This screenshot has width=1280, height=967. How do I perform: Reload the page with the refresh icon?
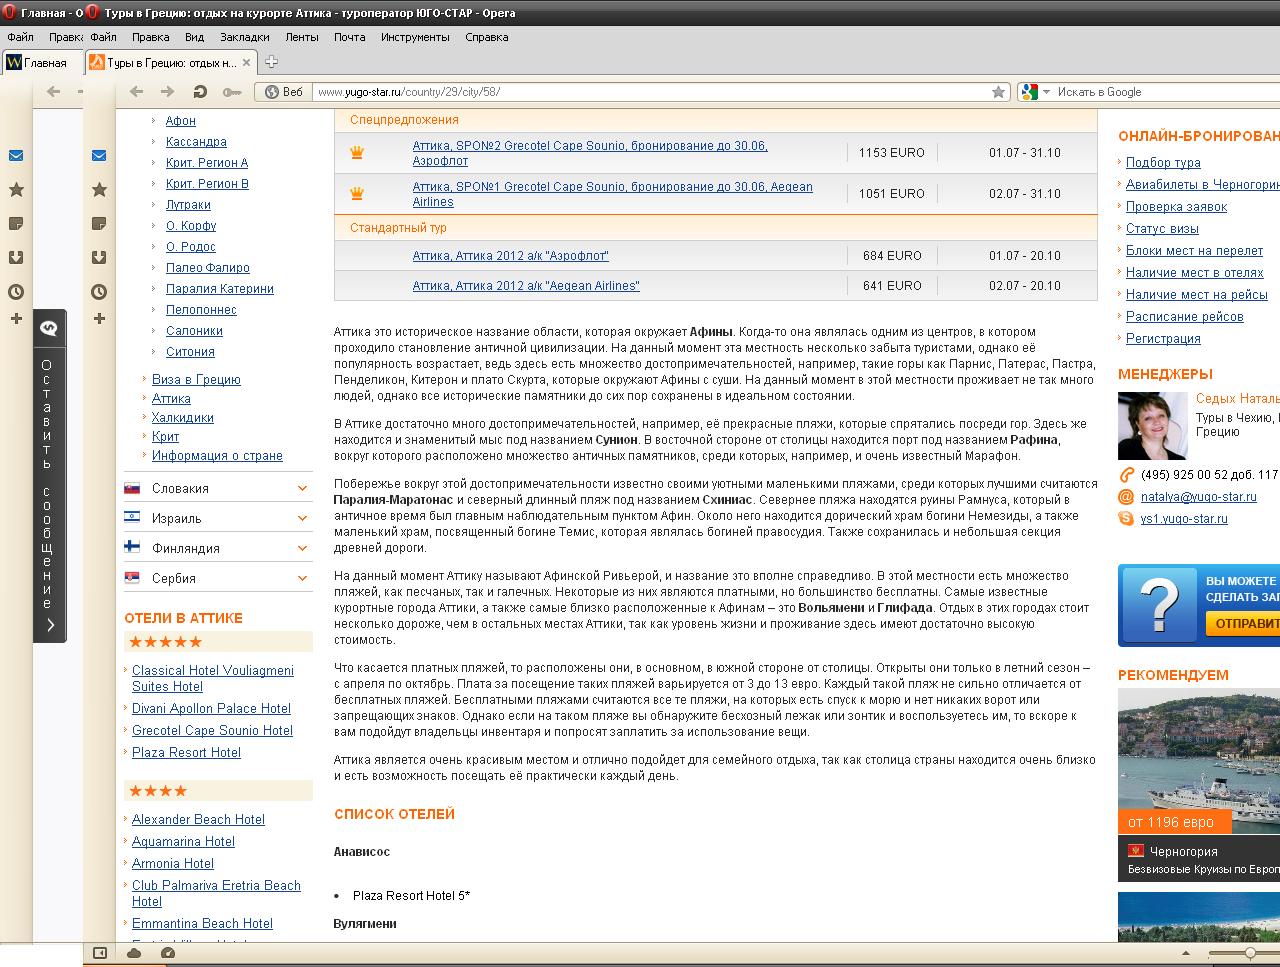click(200, 92)
